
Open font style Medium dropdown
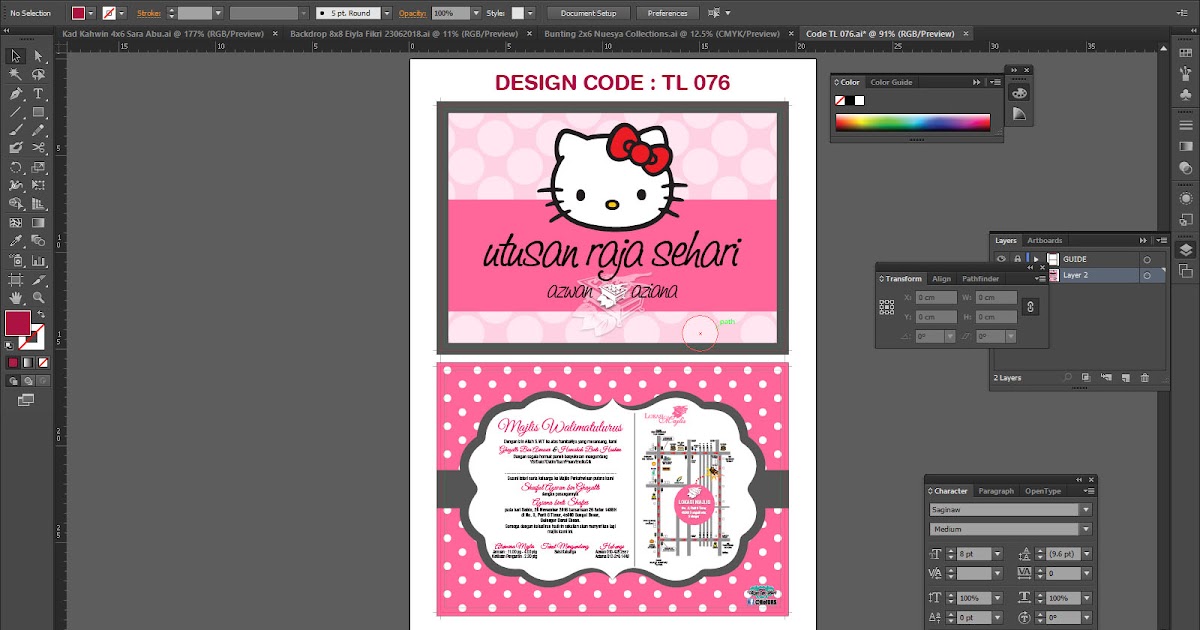click(x=1086, y=529)
